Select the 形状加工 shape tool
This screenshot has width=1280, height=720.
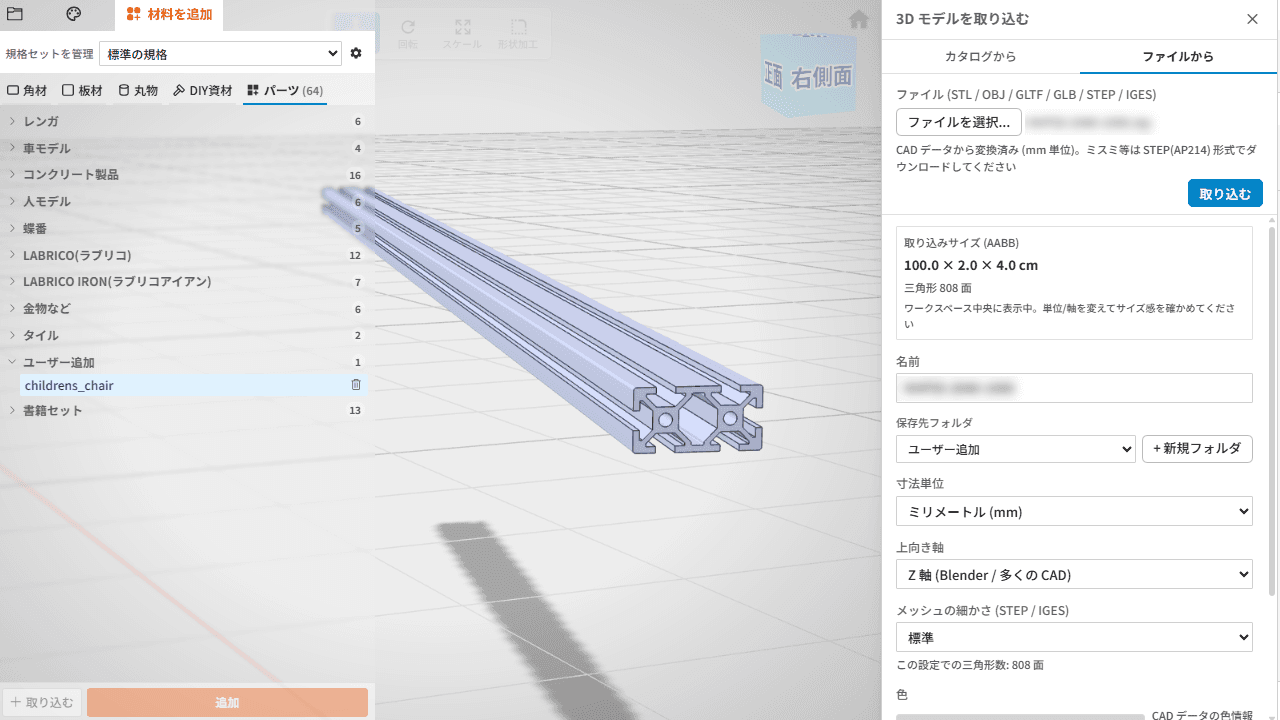[518, 34]
